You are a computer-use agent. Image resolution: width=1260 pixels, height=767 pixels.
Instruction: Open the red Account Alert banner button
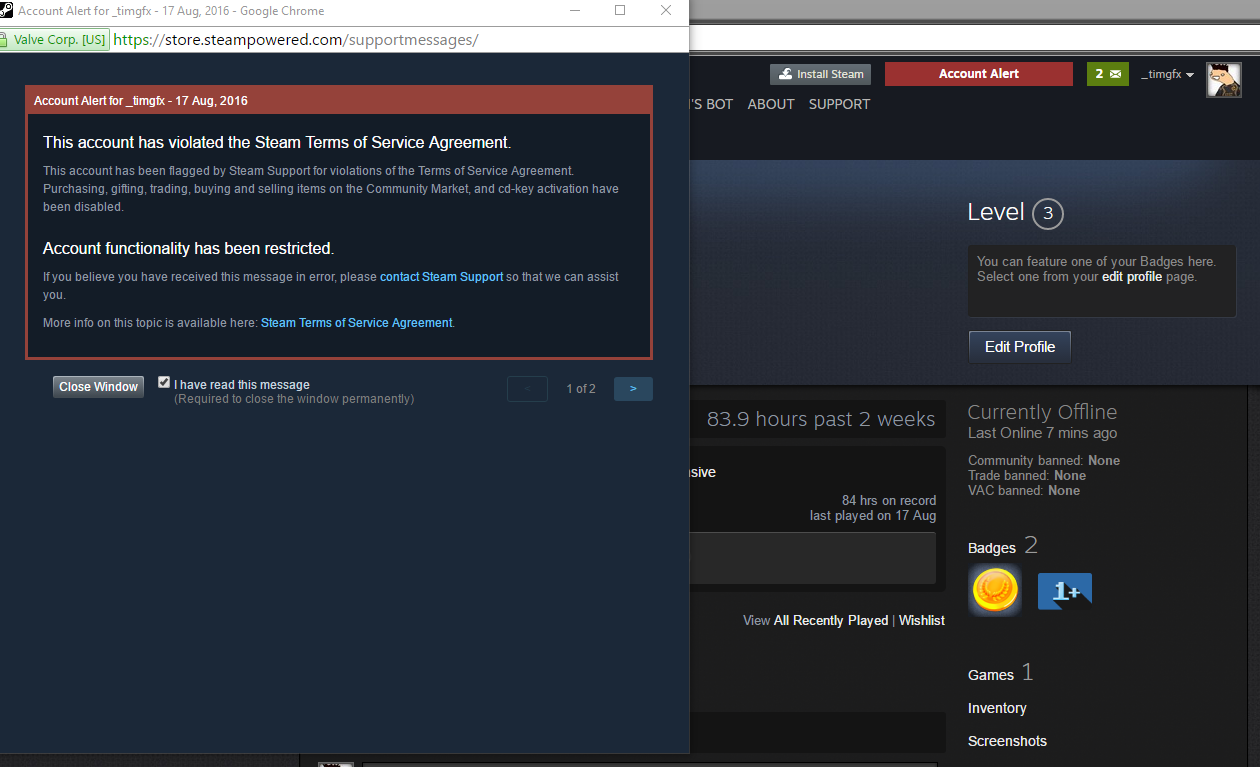coord(979,74)
